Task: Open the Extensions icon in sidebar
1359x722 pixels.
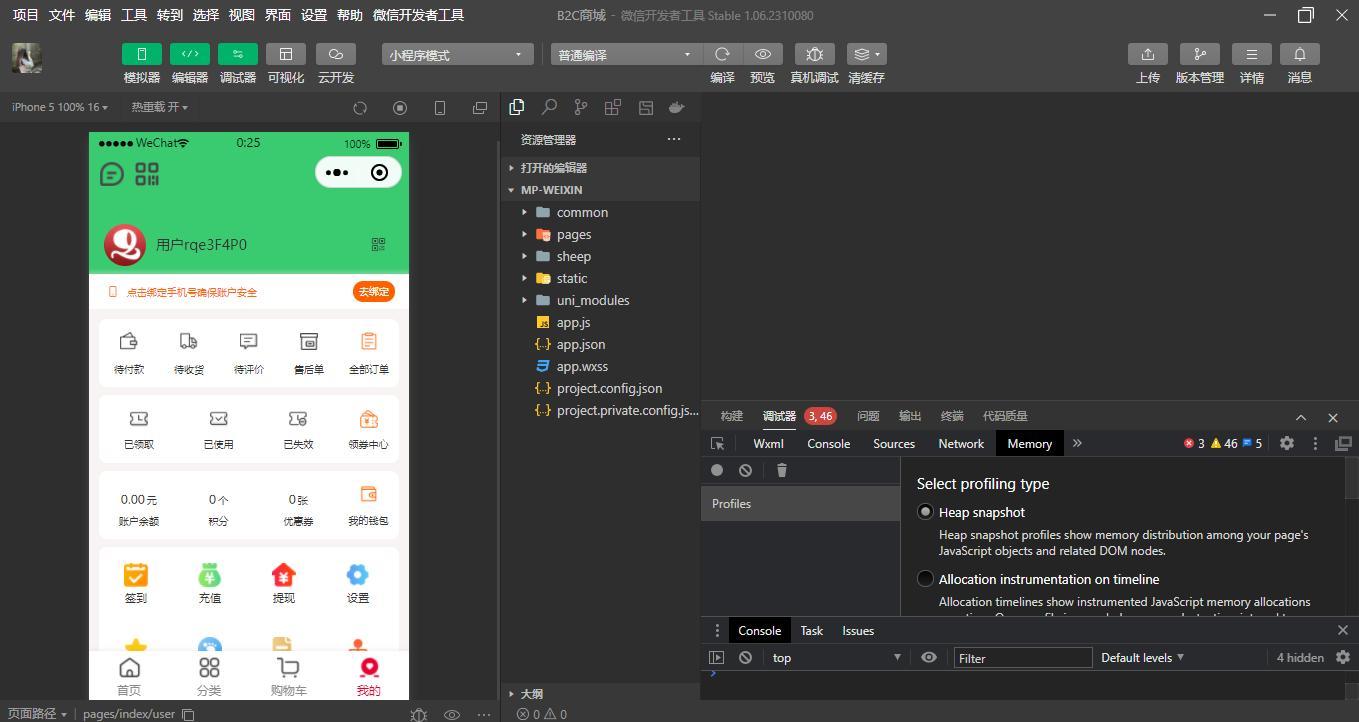Action: pos(613,107)
